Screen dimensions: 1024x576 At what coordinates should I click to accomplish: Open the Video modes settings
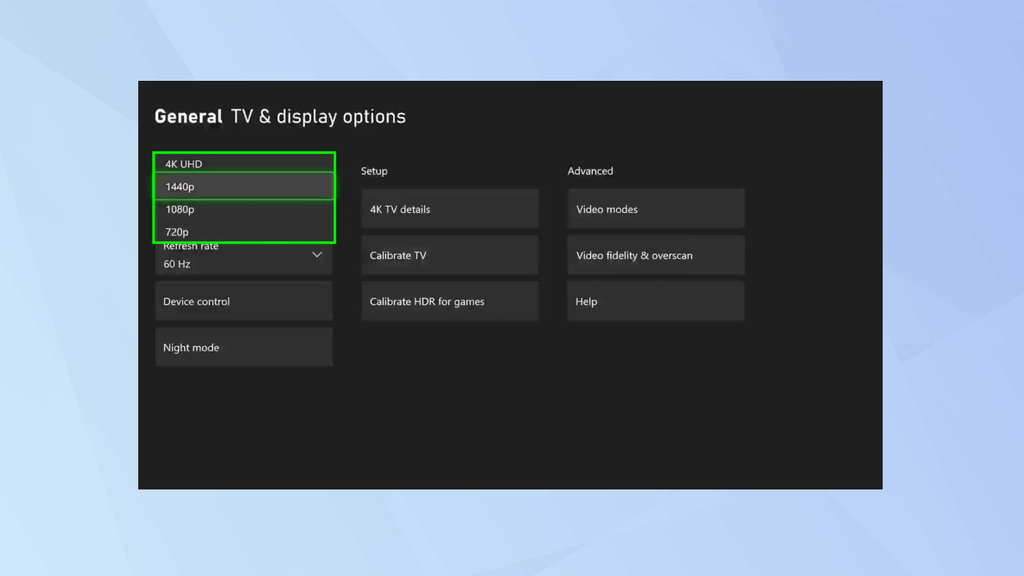coord(655,208)
